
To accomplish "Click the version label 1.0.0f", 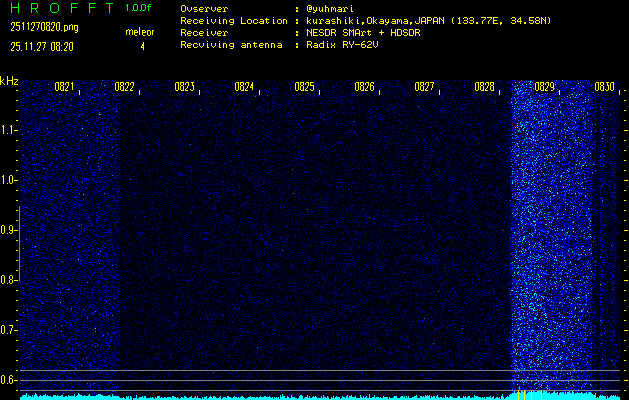I will pos(138,8).
